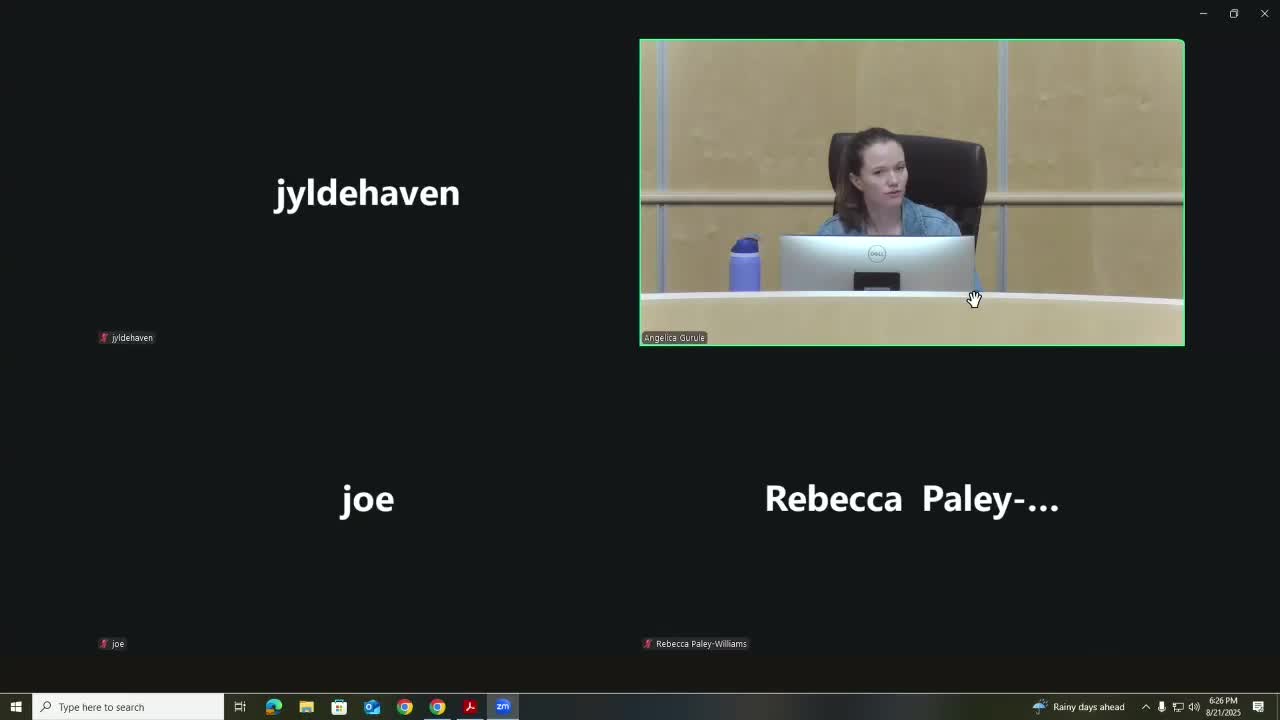Open File Explorer from the taskbar
1280x720 pixels.
(x=306, y=707)
